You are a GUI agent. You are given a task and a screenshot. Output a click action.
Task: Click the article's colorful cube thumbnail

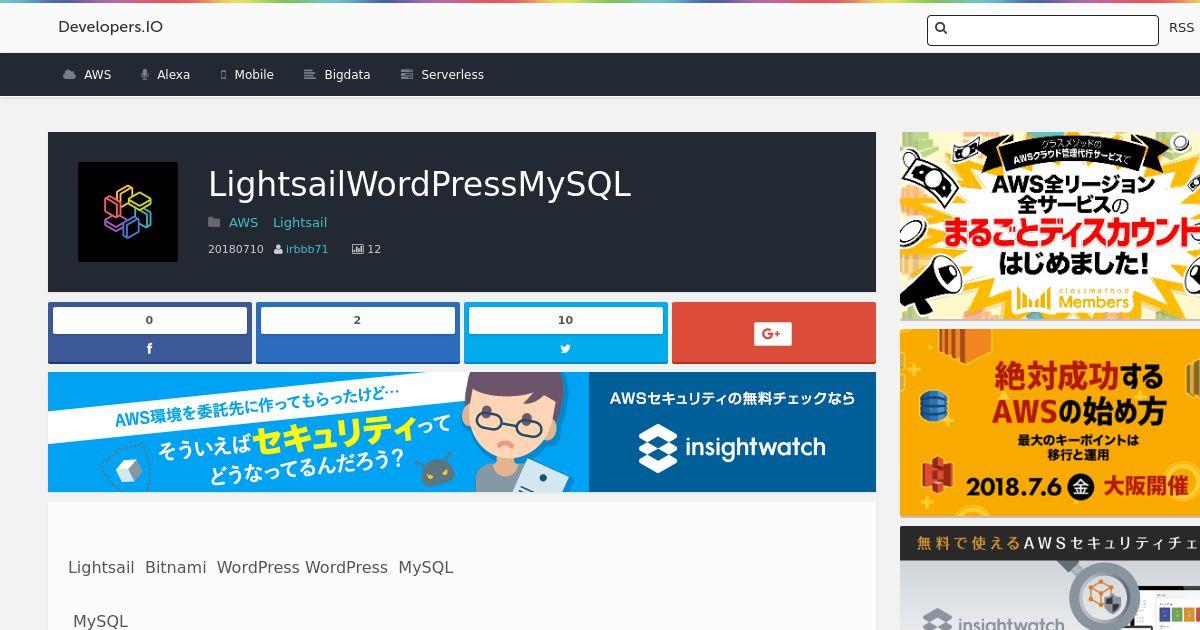coord(128,212)
